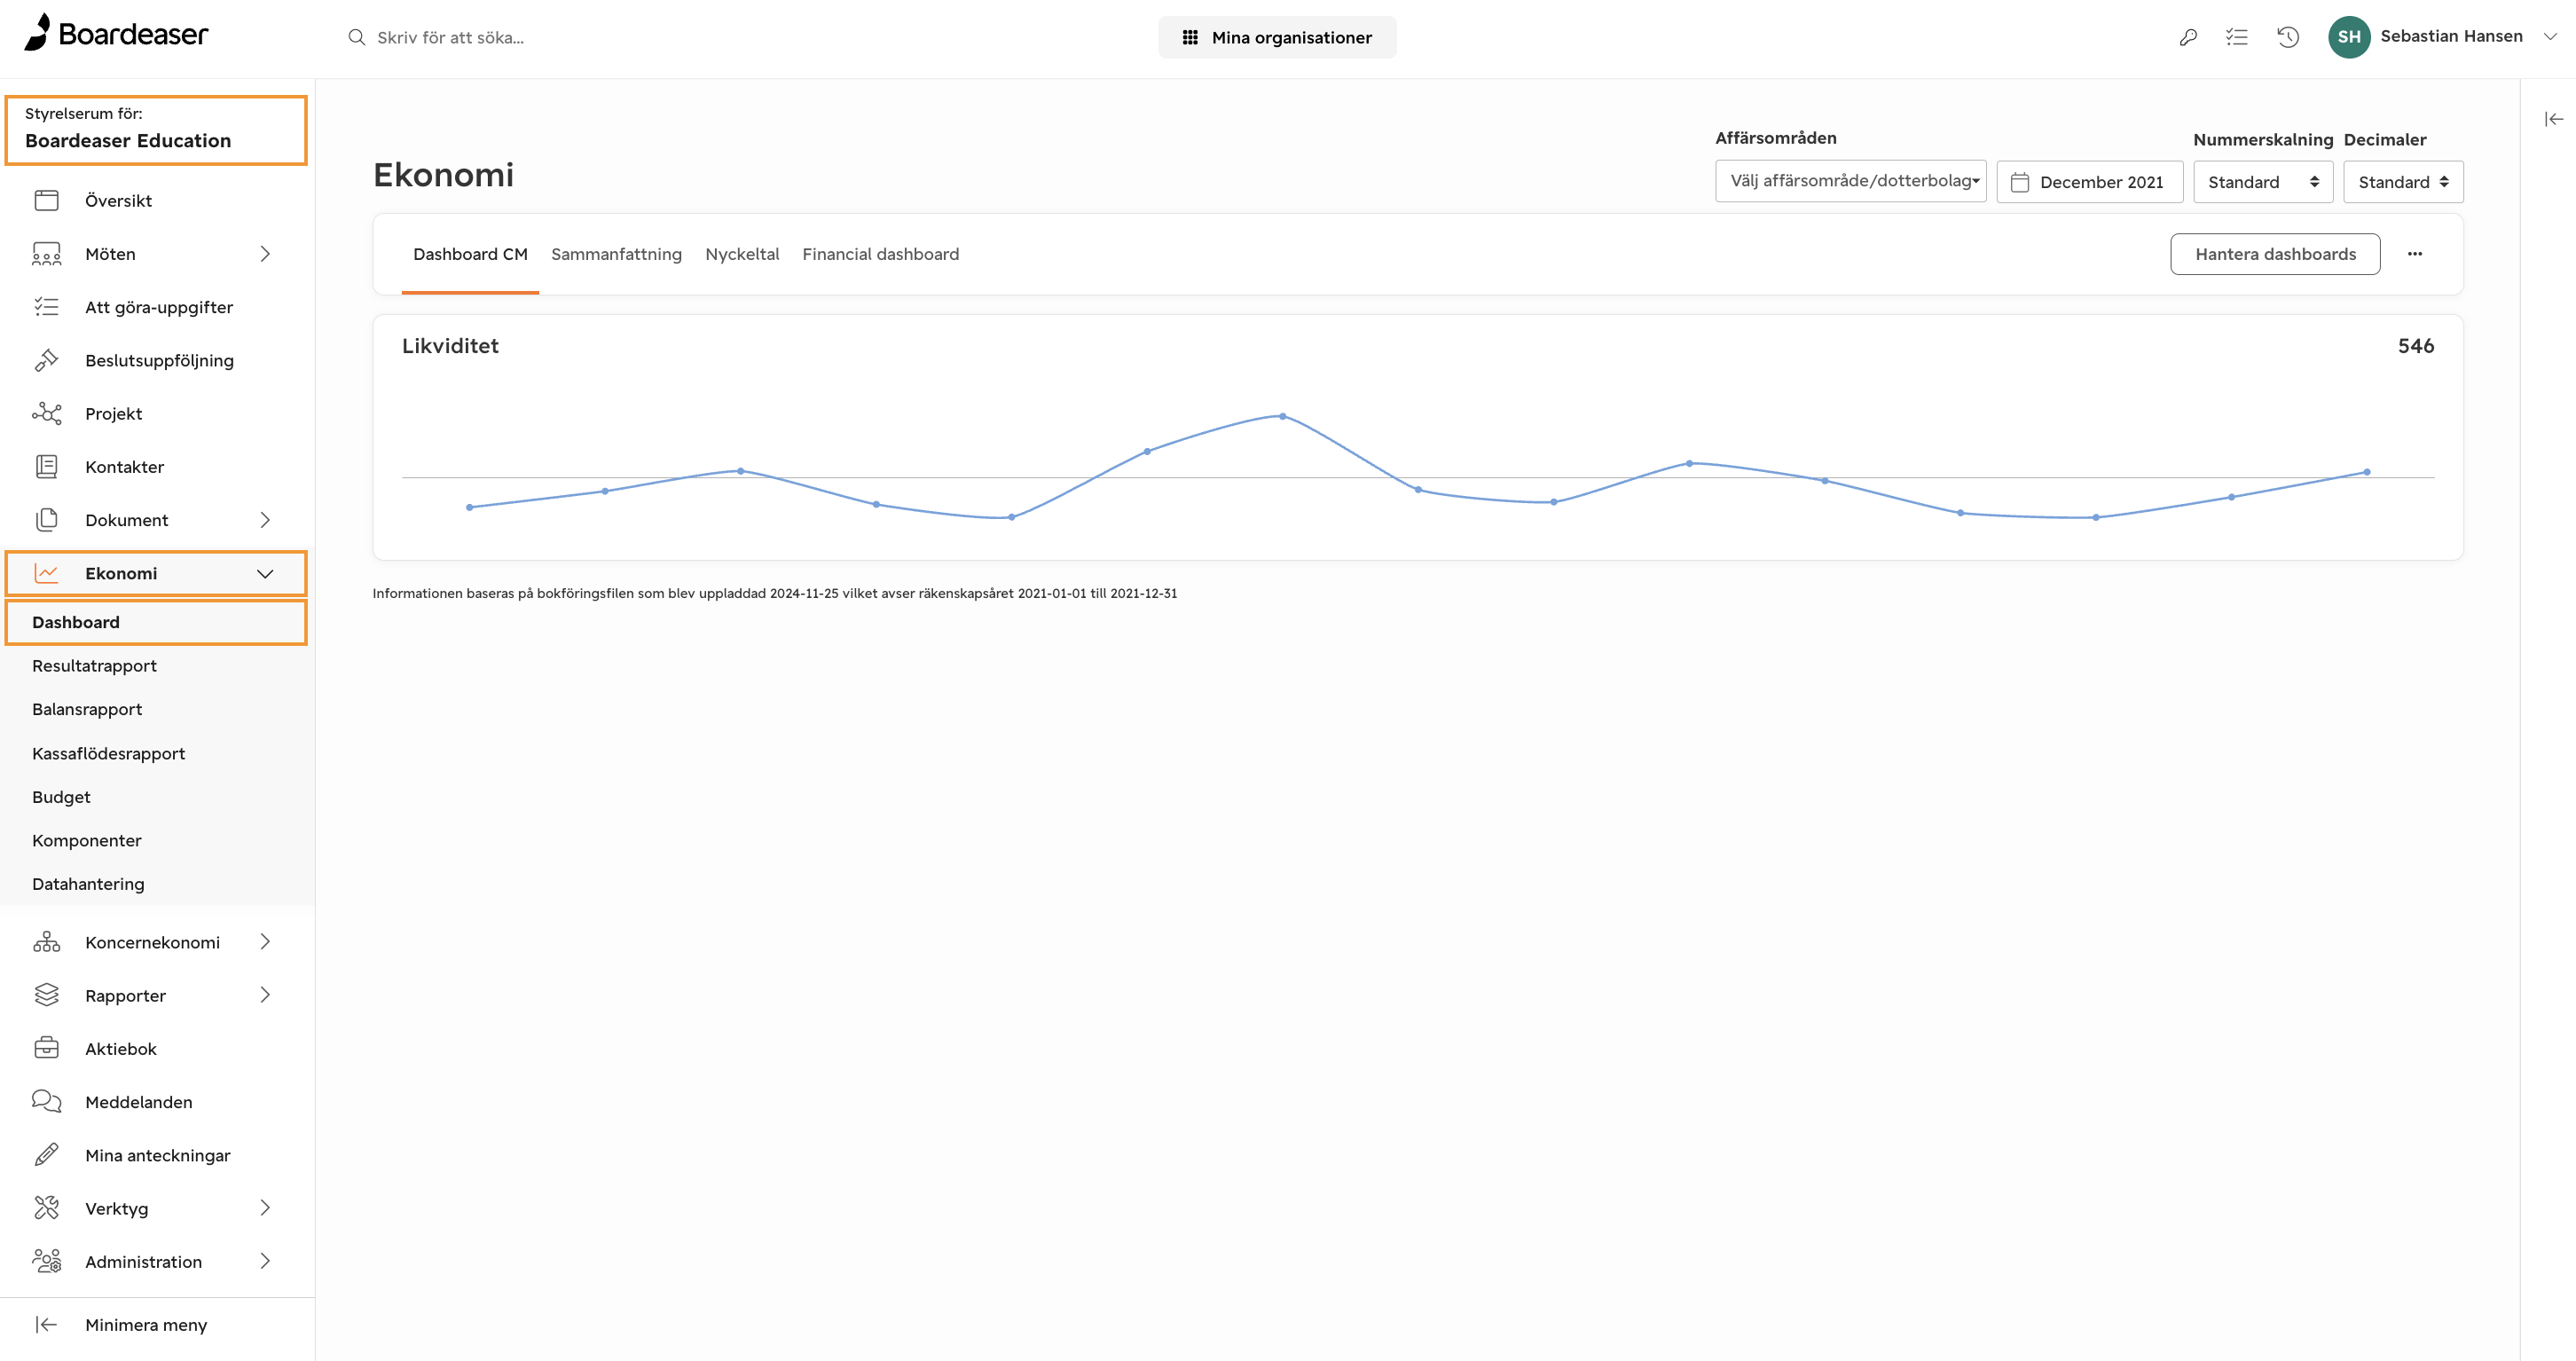
Task: Click the Minimera meny arrow icon
Action: [47, 1325]
